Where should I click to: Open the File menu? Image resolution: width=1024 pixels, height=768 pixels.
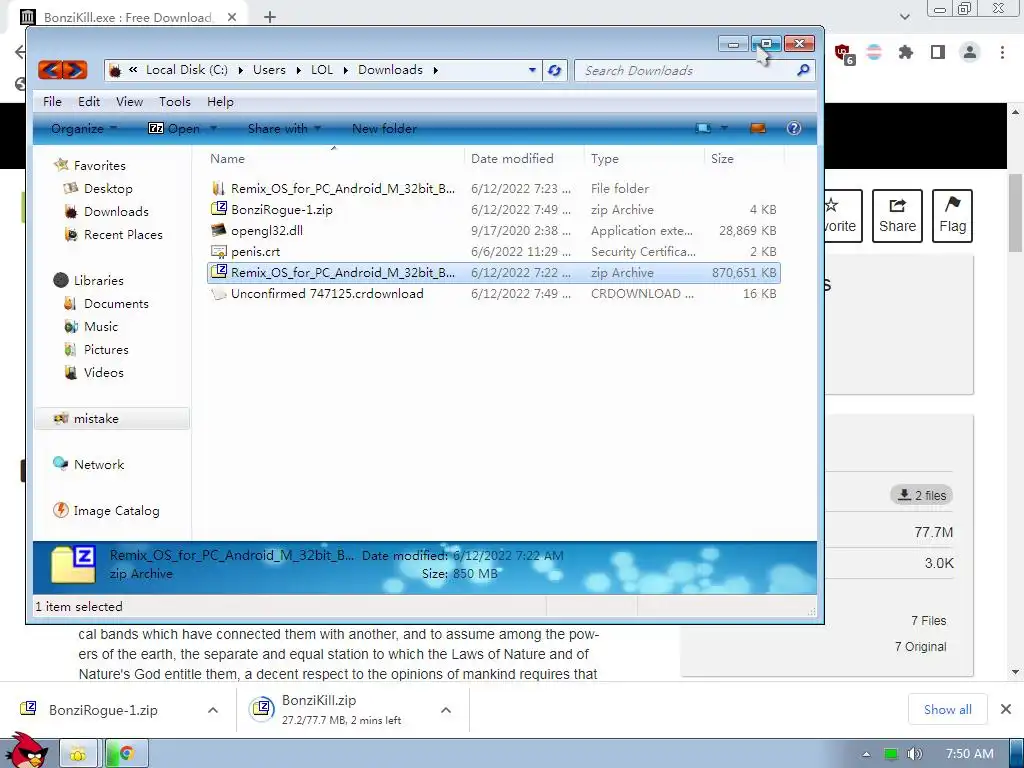coord(52,102)
